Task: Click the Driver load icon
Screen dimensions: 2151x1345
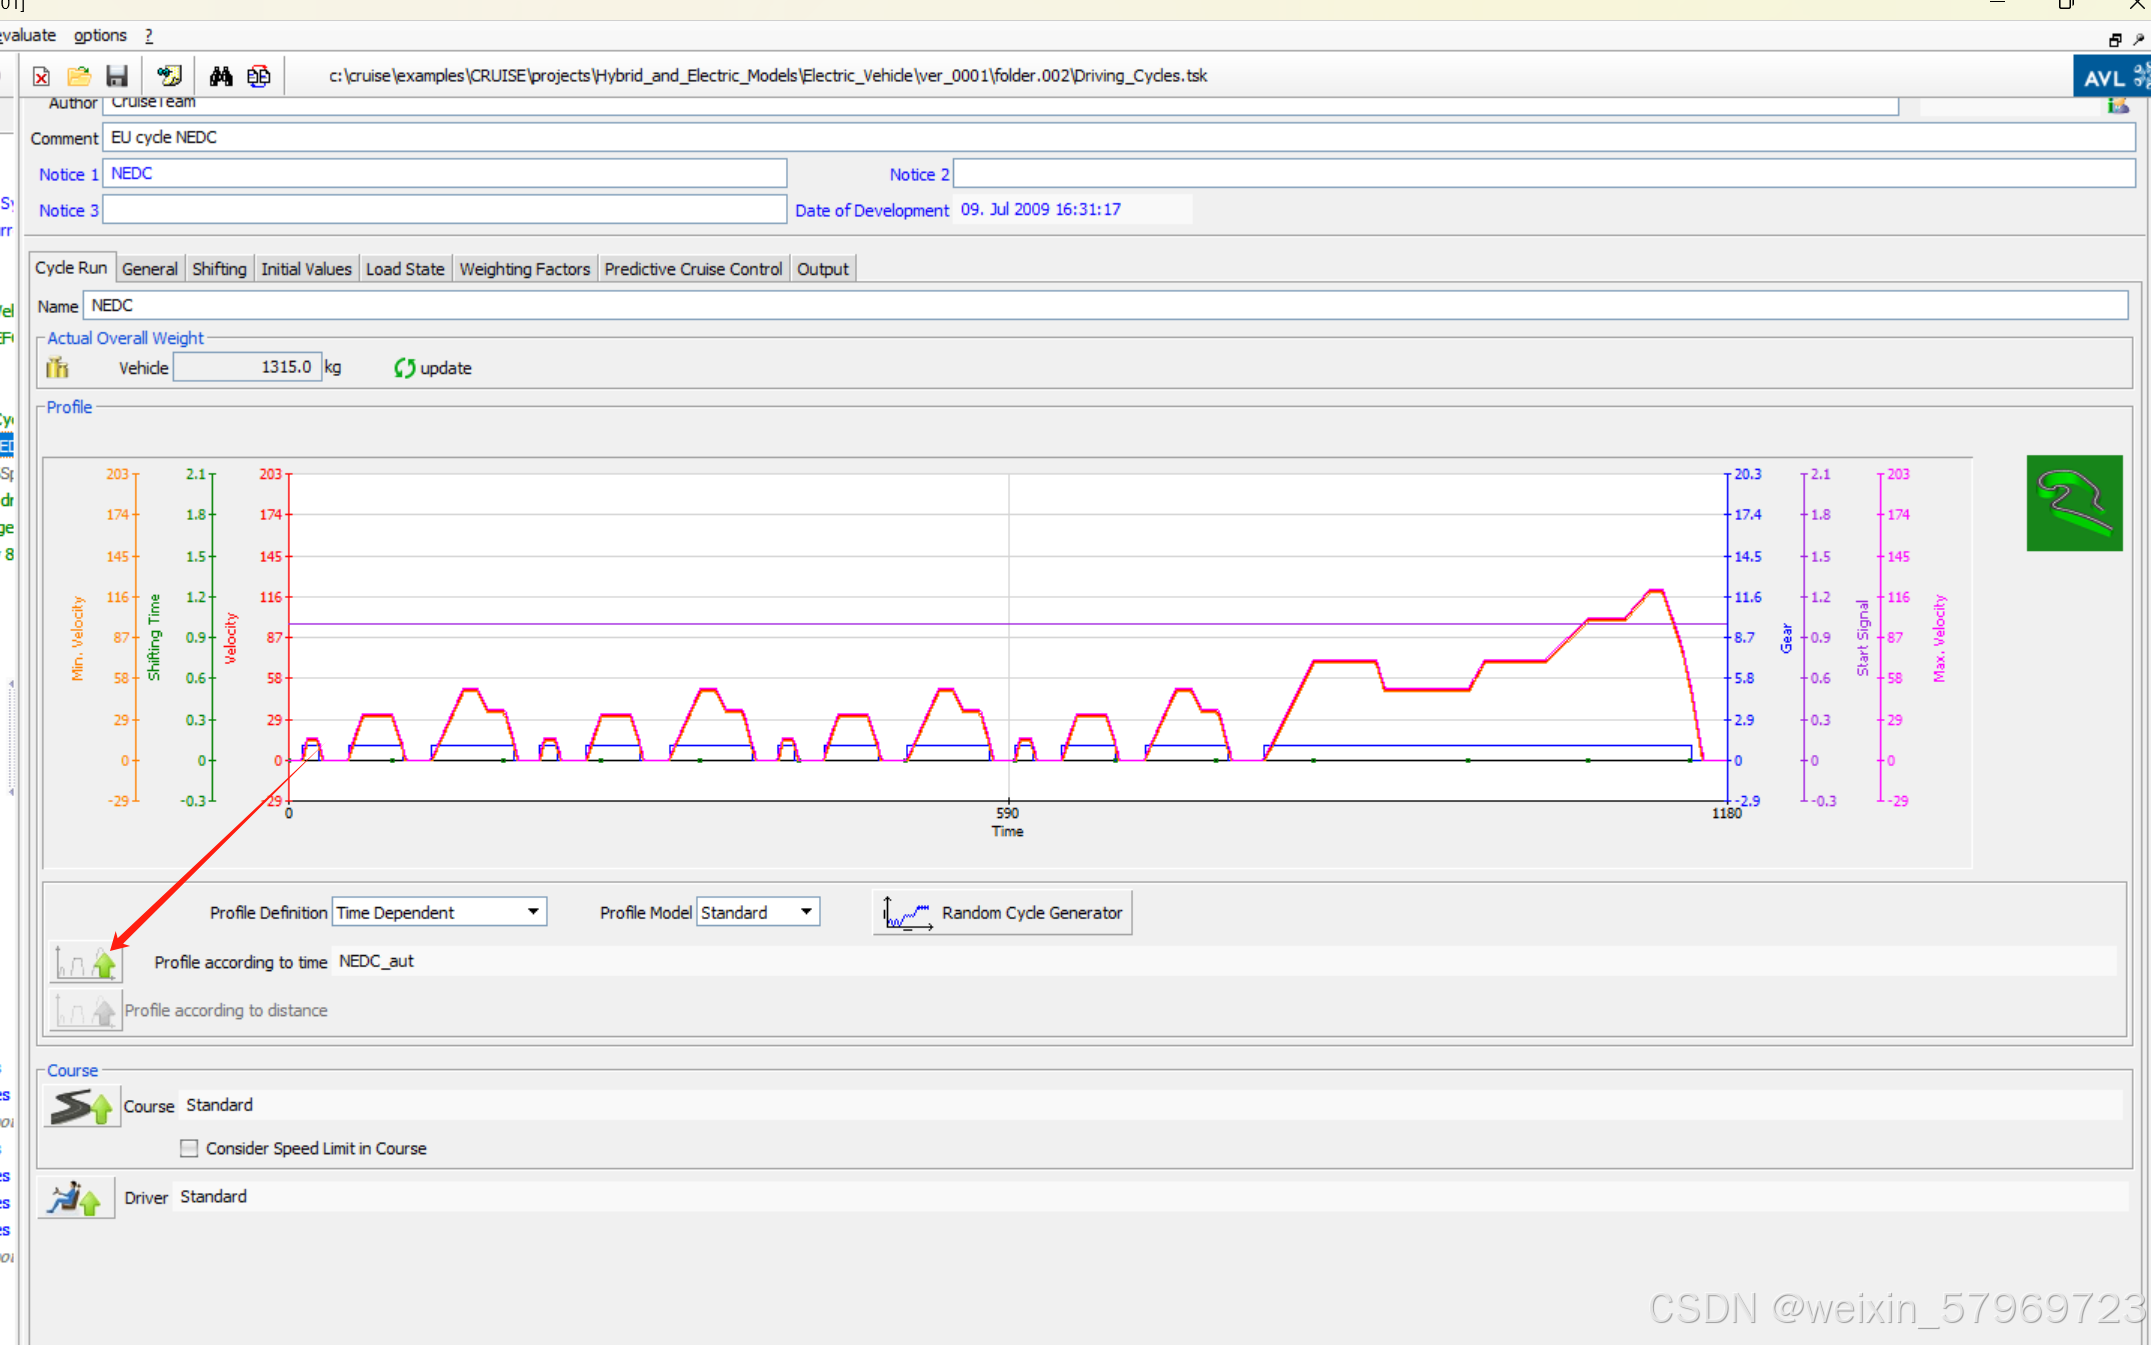Action: [x=76, y=1197]
